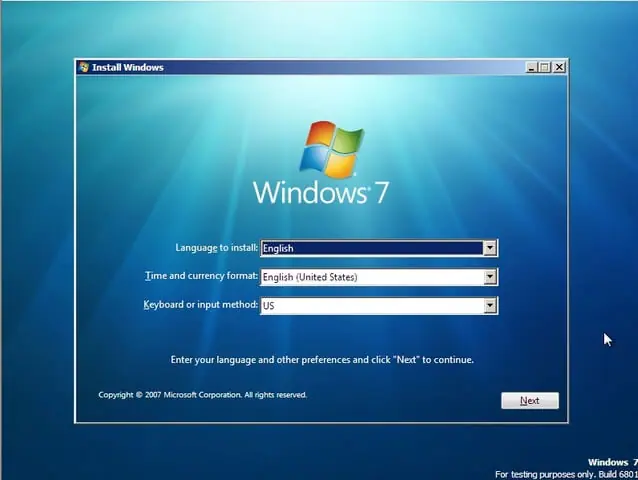Image resolution: width=638 pixels, height=480 pixels.
Task: Minimize the Install Windows dialog
Action: tap(531, 67)
